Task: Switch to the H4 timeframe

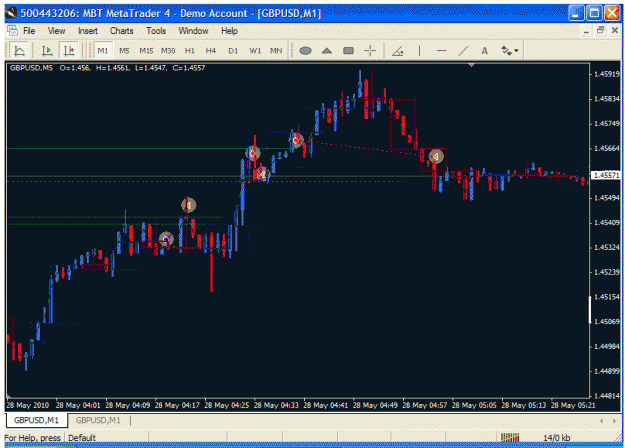Action: 211,51
